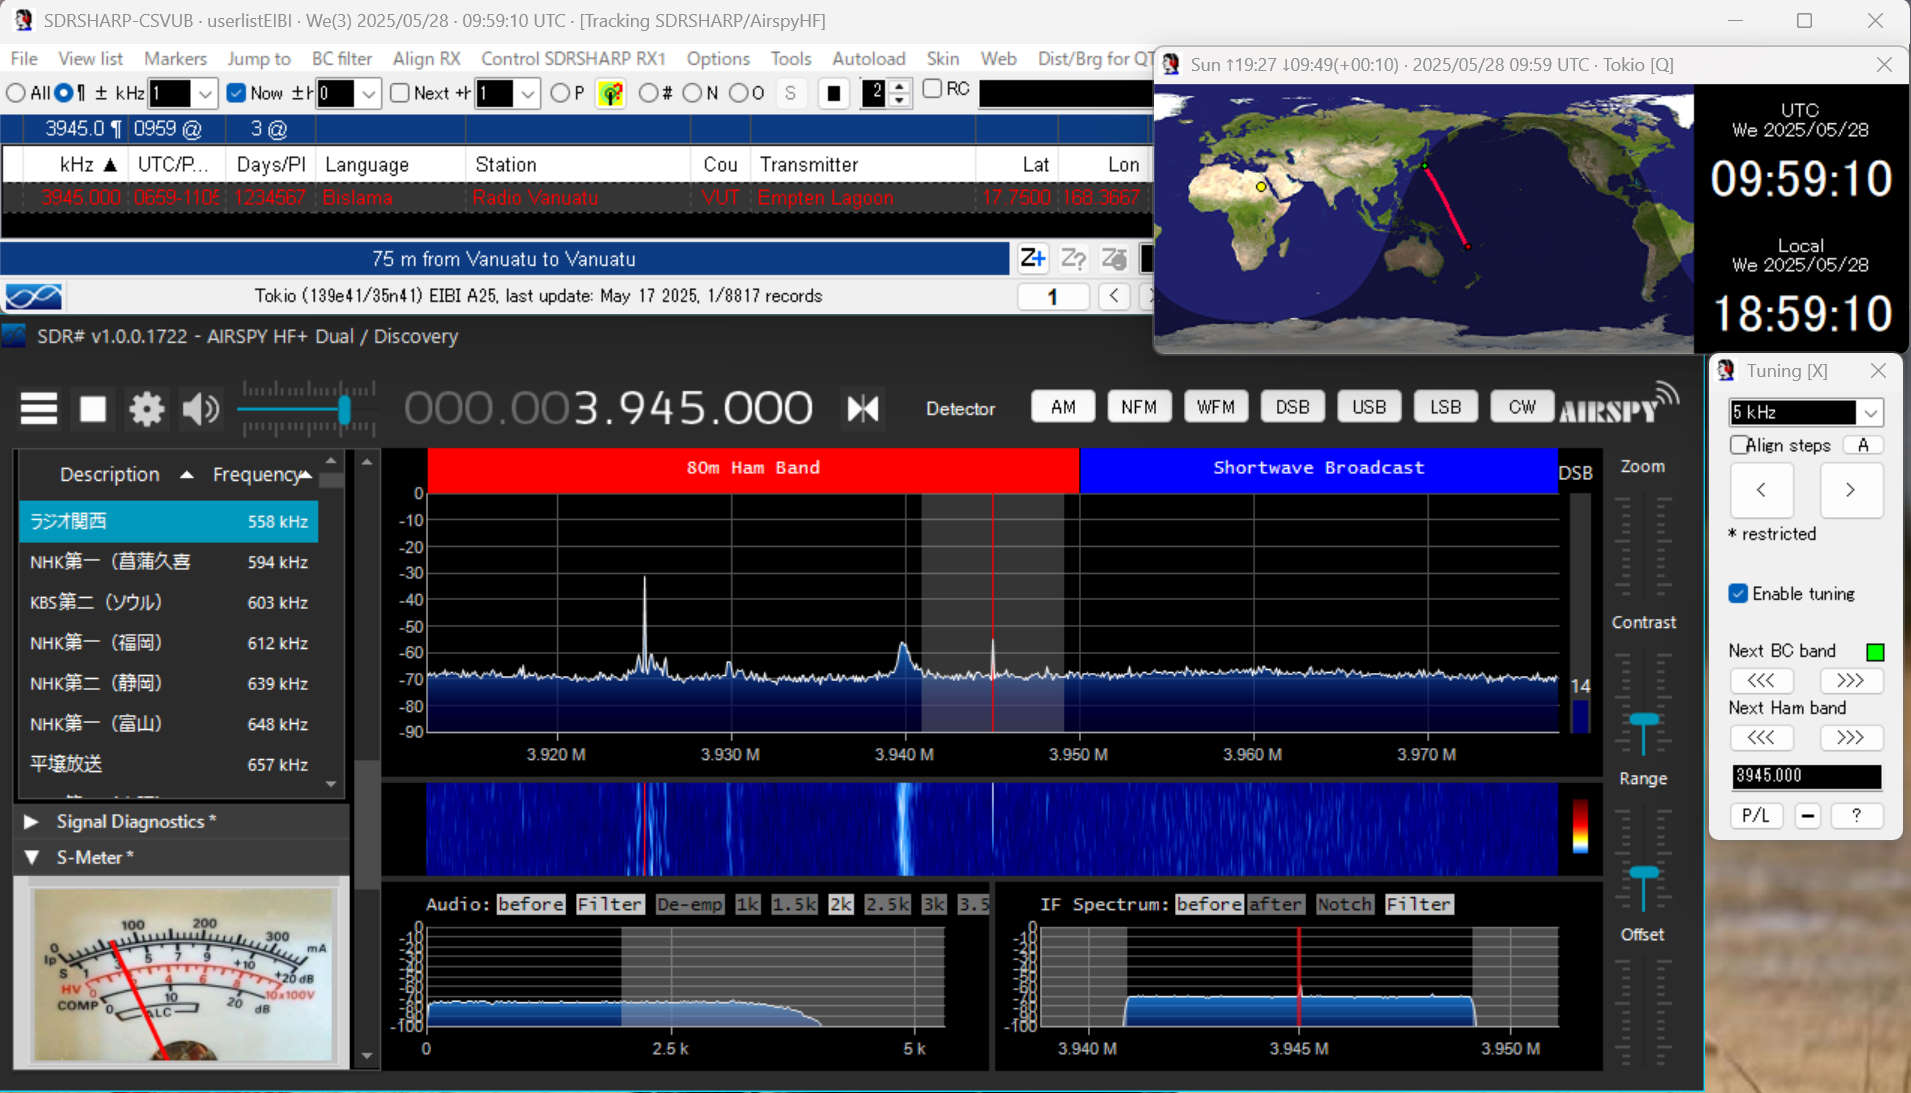The image size is (1911, 1093).
Task: Select AM detector mode
Action: pyautogui.click(x=1063, y=407)
